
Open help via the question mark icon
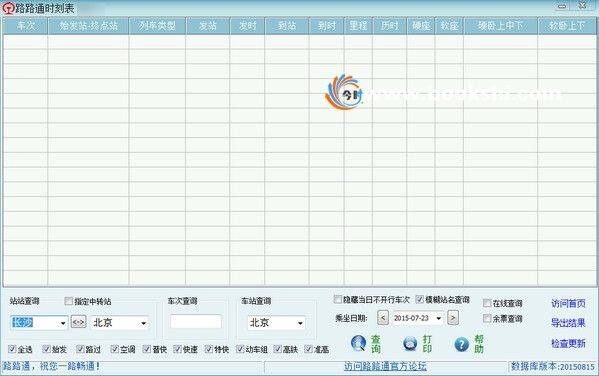pos(461,344)
